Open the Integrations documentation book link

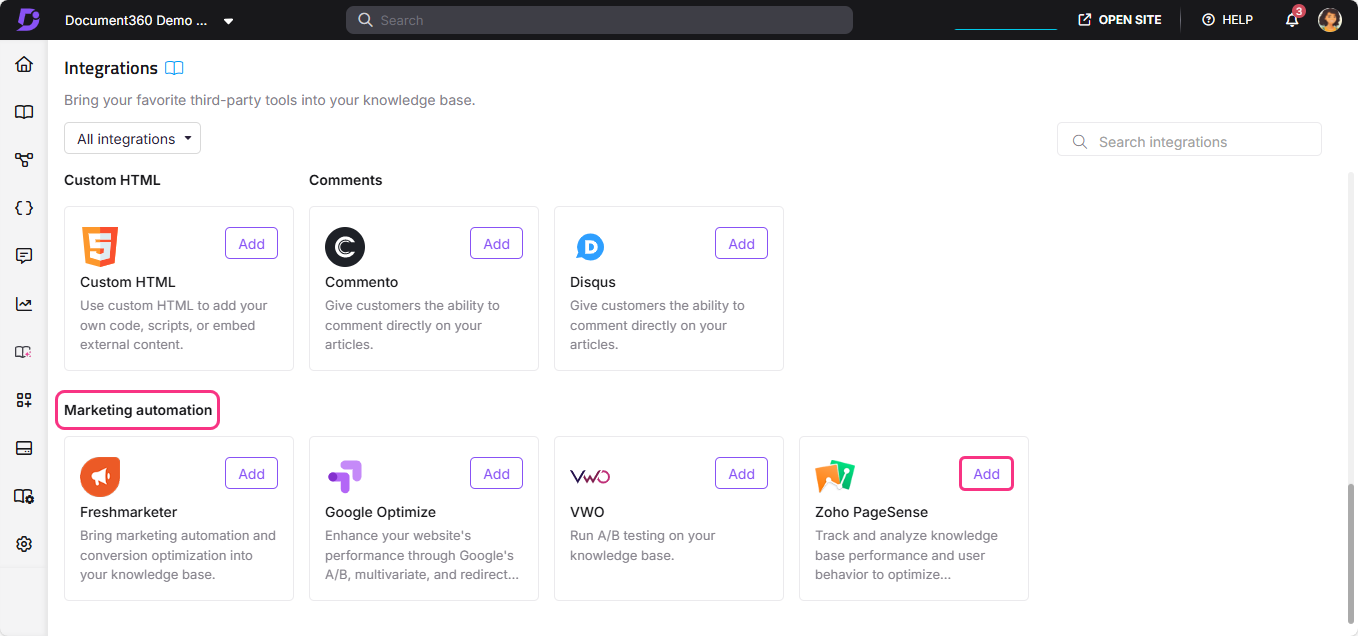pyautogui.click(x=175, y=67)
